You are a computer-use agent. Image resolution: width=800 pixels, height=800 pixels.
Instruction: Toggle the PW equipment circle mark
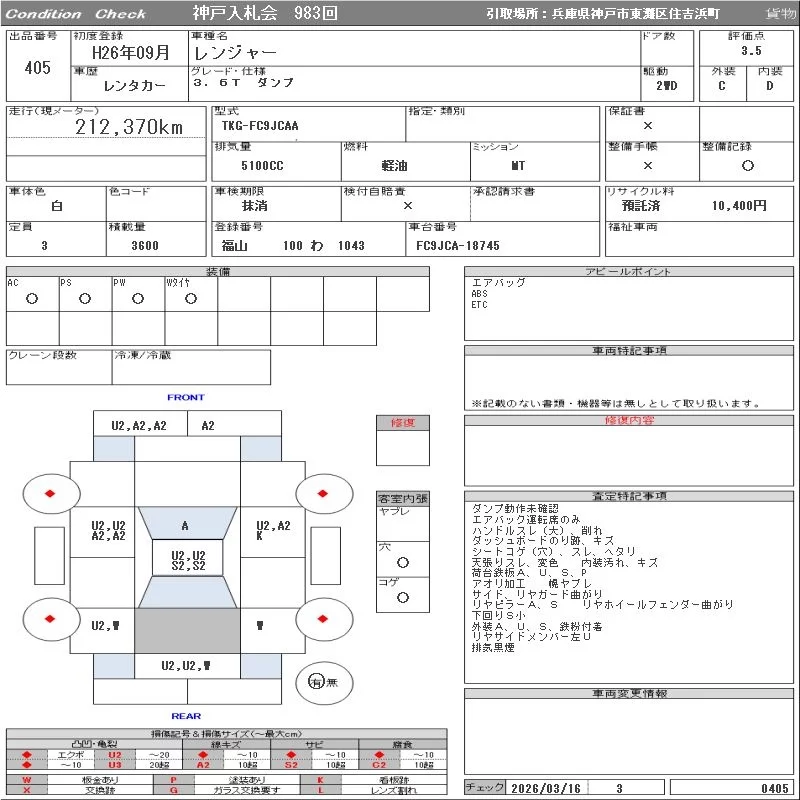coord(138,298)
